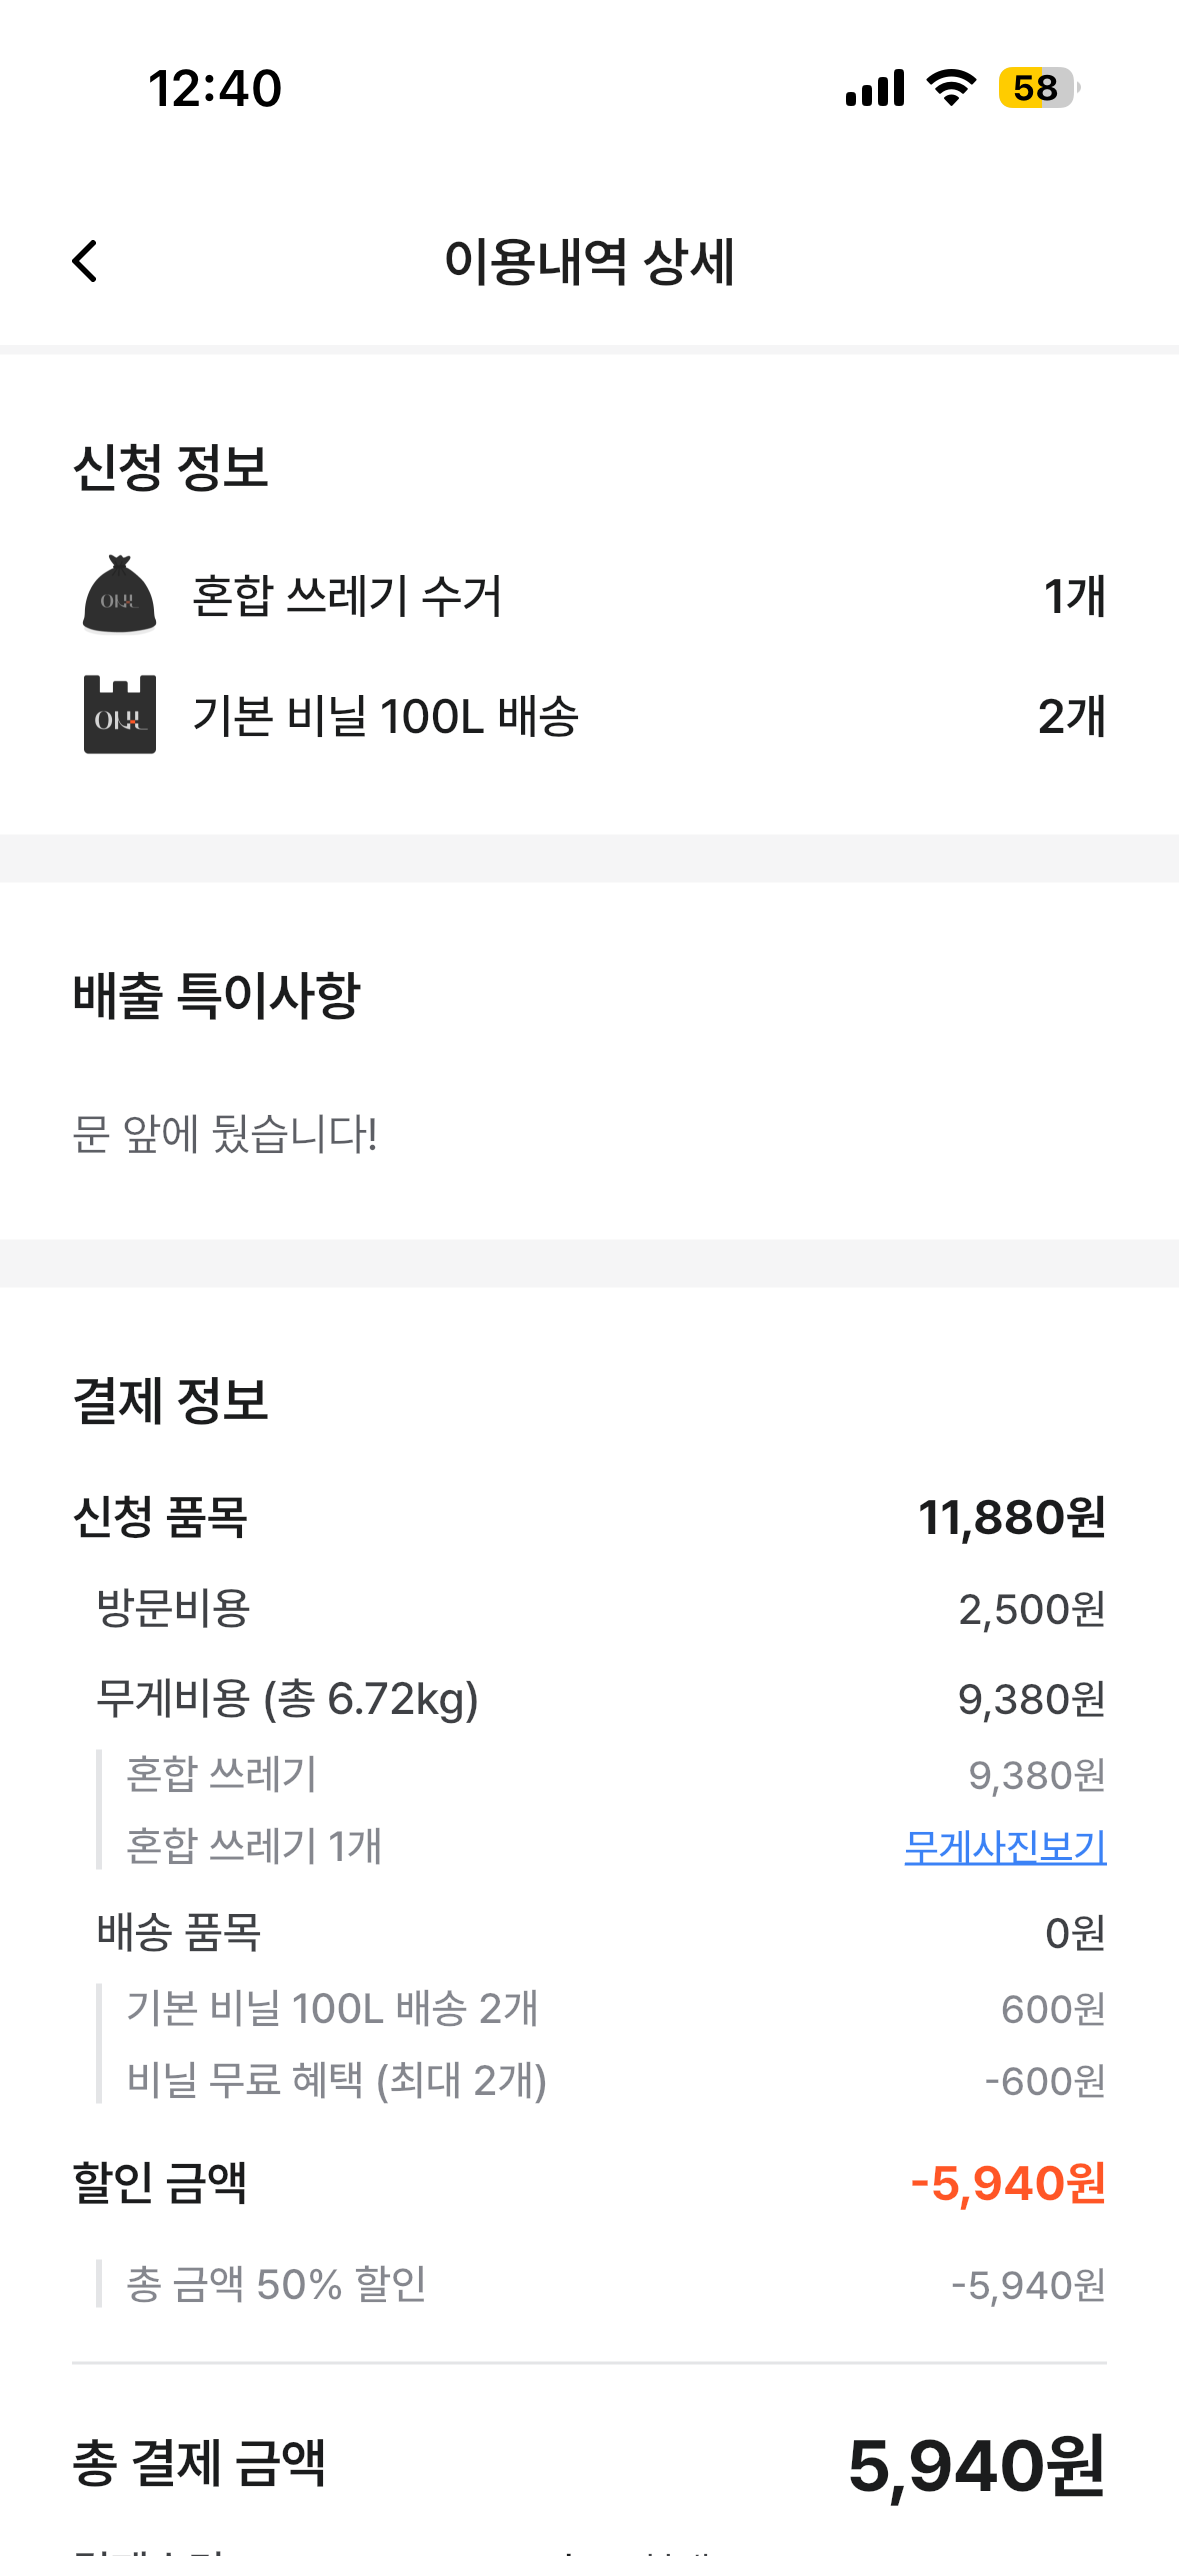The image size is (1179, 2556).
Task: Tap the 문 앞에 뒀습니다! note text
Action: (225, 1134)
